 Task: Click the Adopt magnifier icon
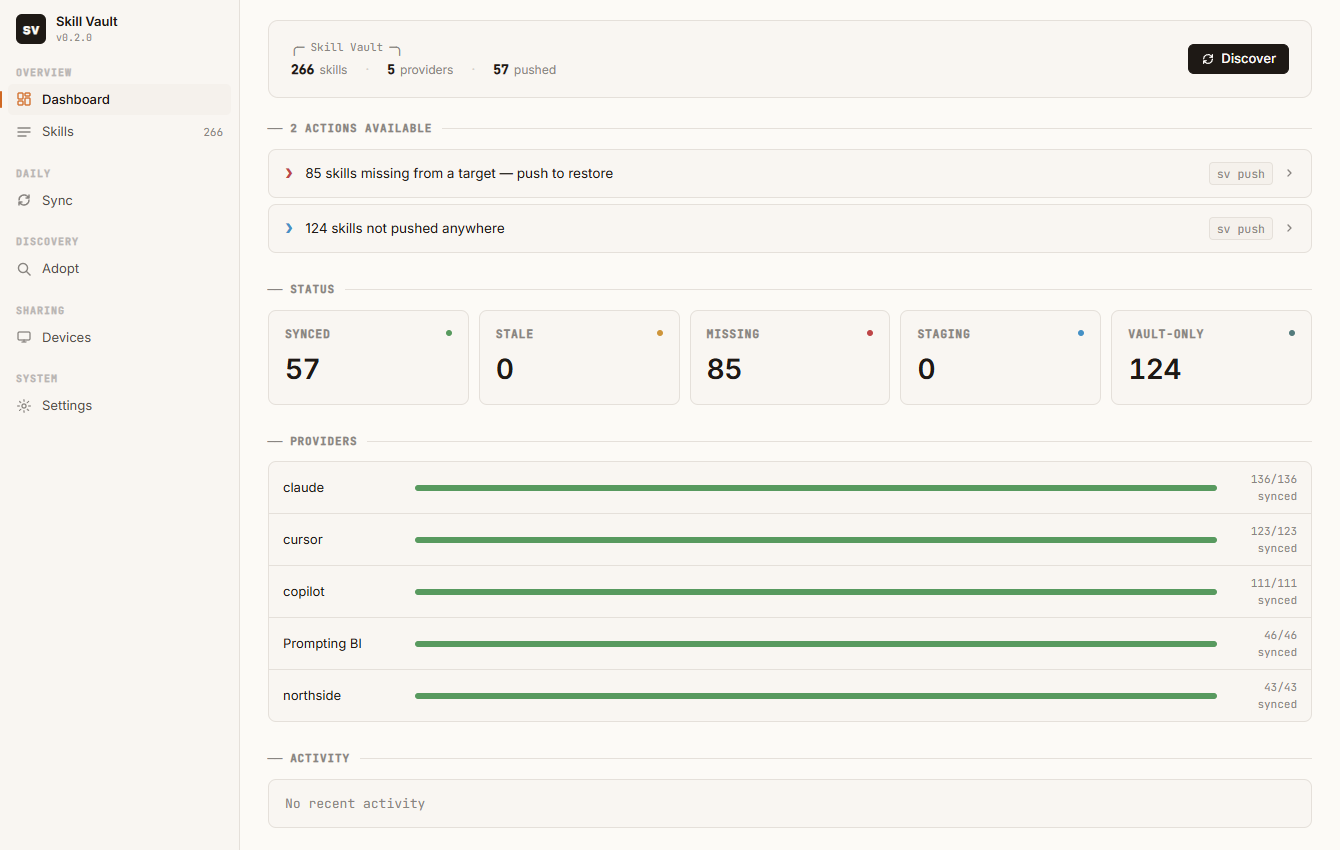(24, 269)
